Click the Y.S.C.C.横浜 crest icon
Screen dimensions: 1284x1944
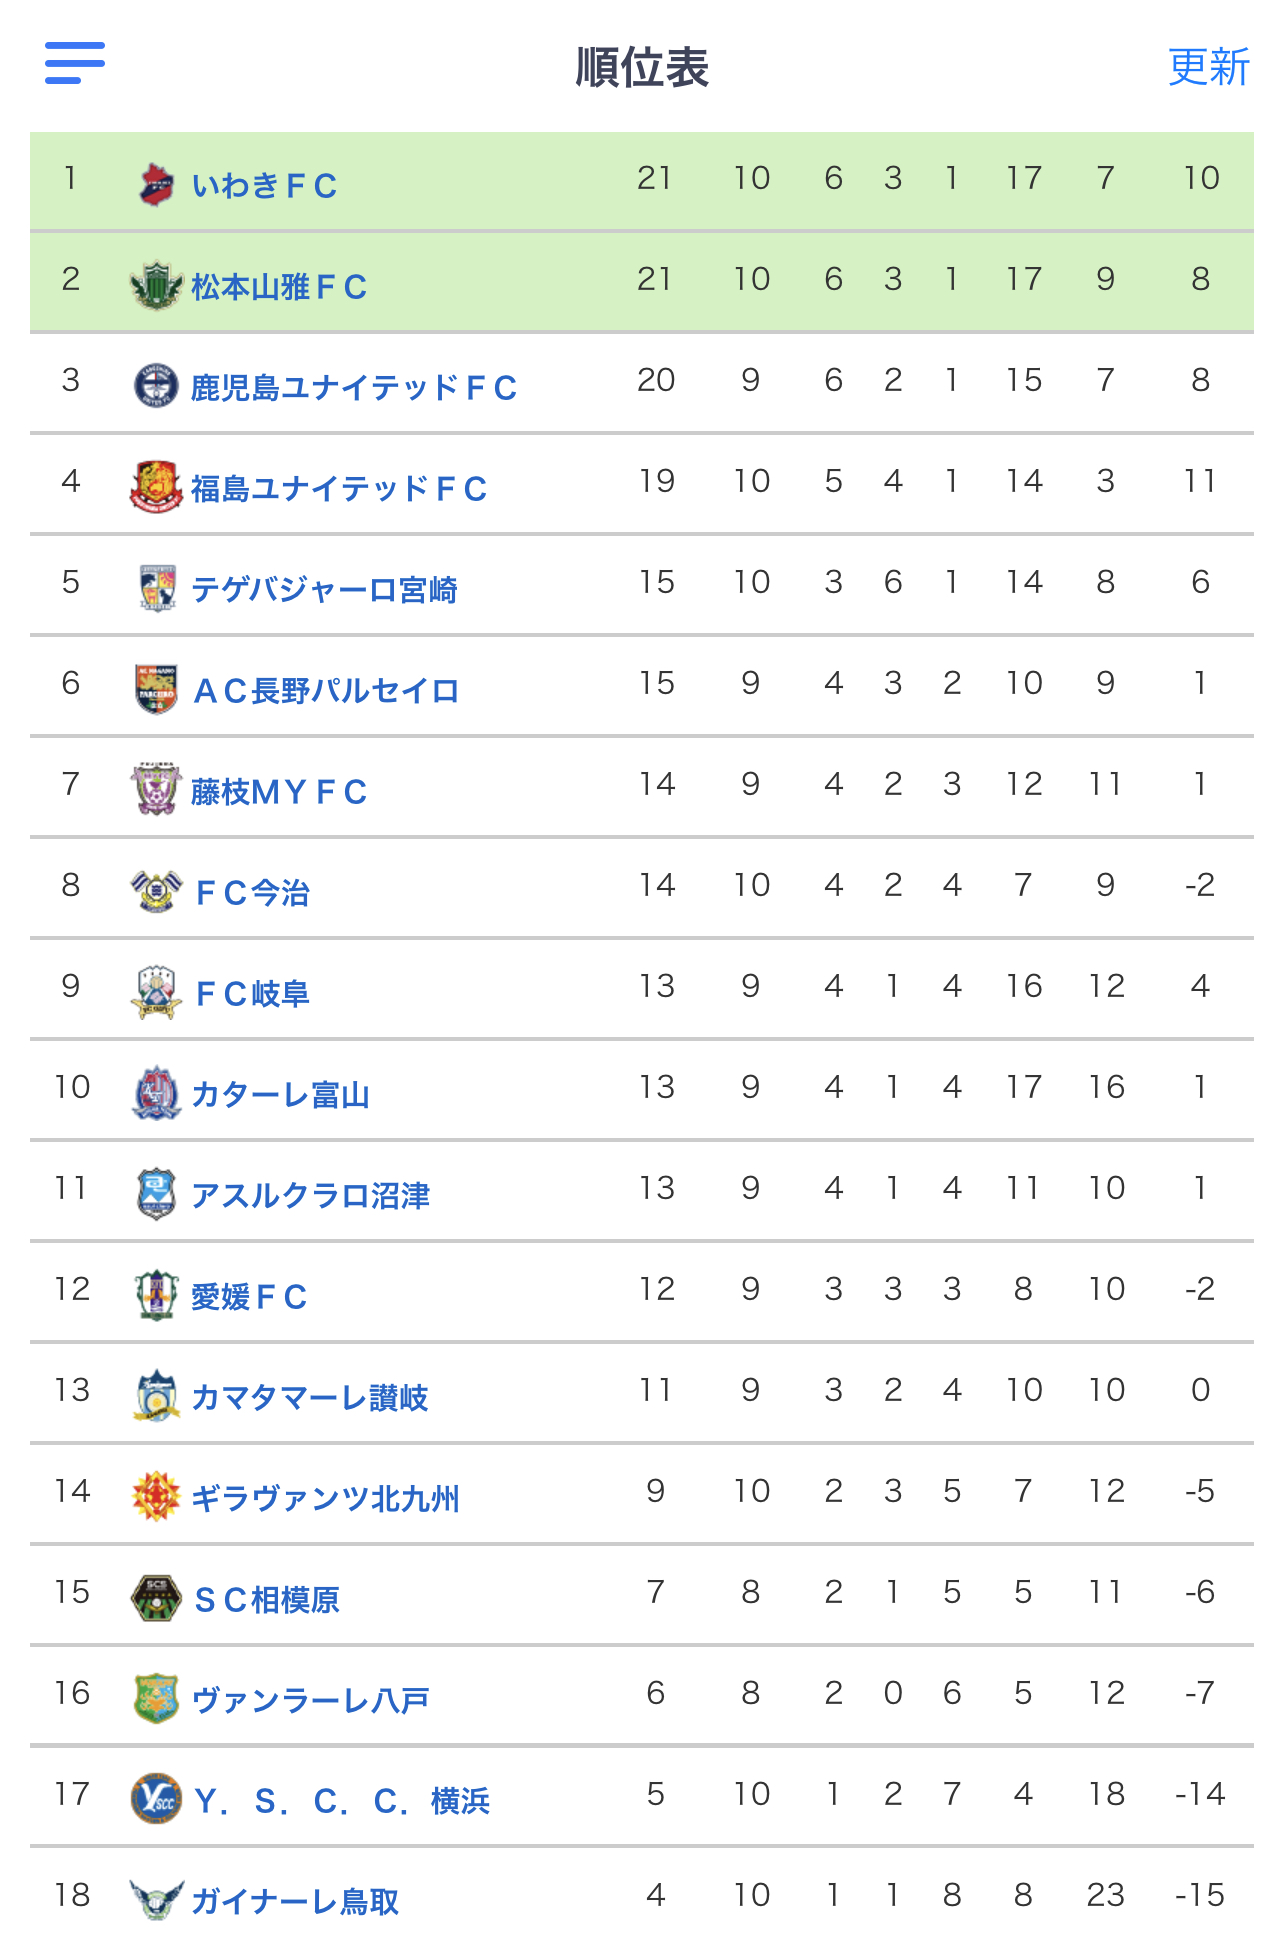click(156, 1800)
